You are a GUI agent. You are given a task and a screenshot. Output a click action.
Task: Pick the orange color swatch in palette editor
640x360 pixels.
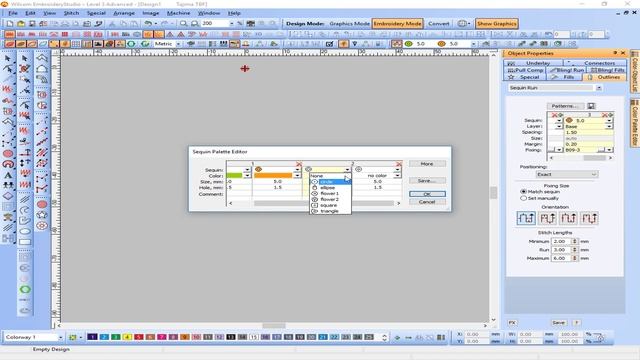273,176
